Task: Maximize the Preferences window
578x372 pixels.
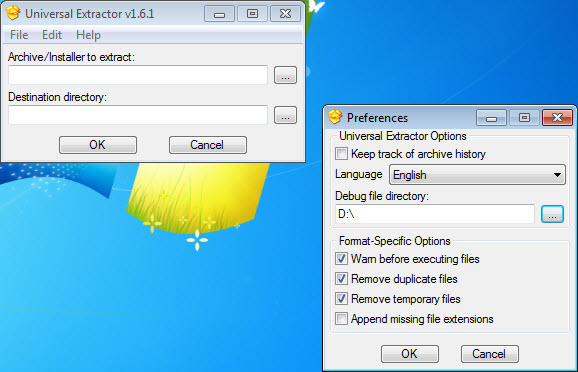Action: [x=524, y=118]
